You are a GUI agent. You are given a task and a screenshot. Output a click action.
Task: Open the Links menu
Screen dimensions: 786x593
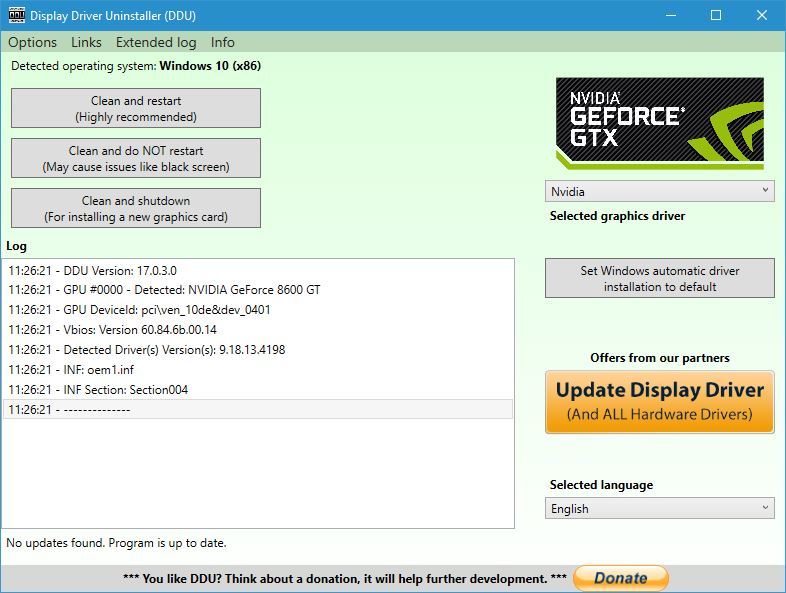click(x=86, y=42)
